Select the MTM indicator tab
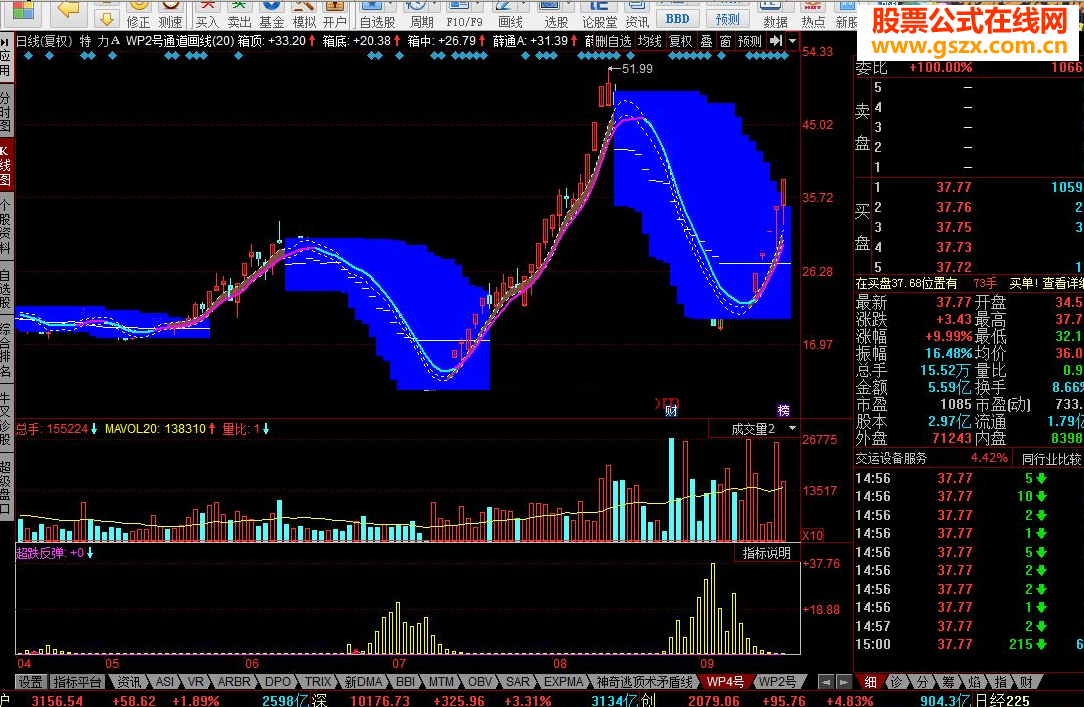 pyautogui.click(x=441, y=682)
